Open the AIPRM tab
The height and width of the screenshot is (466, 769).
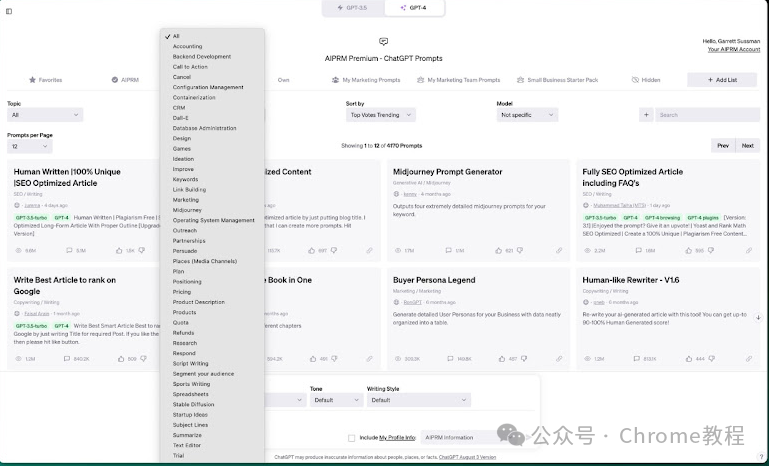125,79
